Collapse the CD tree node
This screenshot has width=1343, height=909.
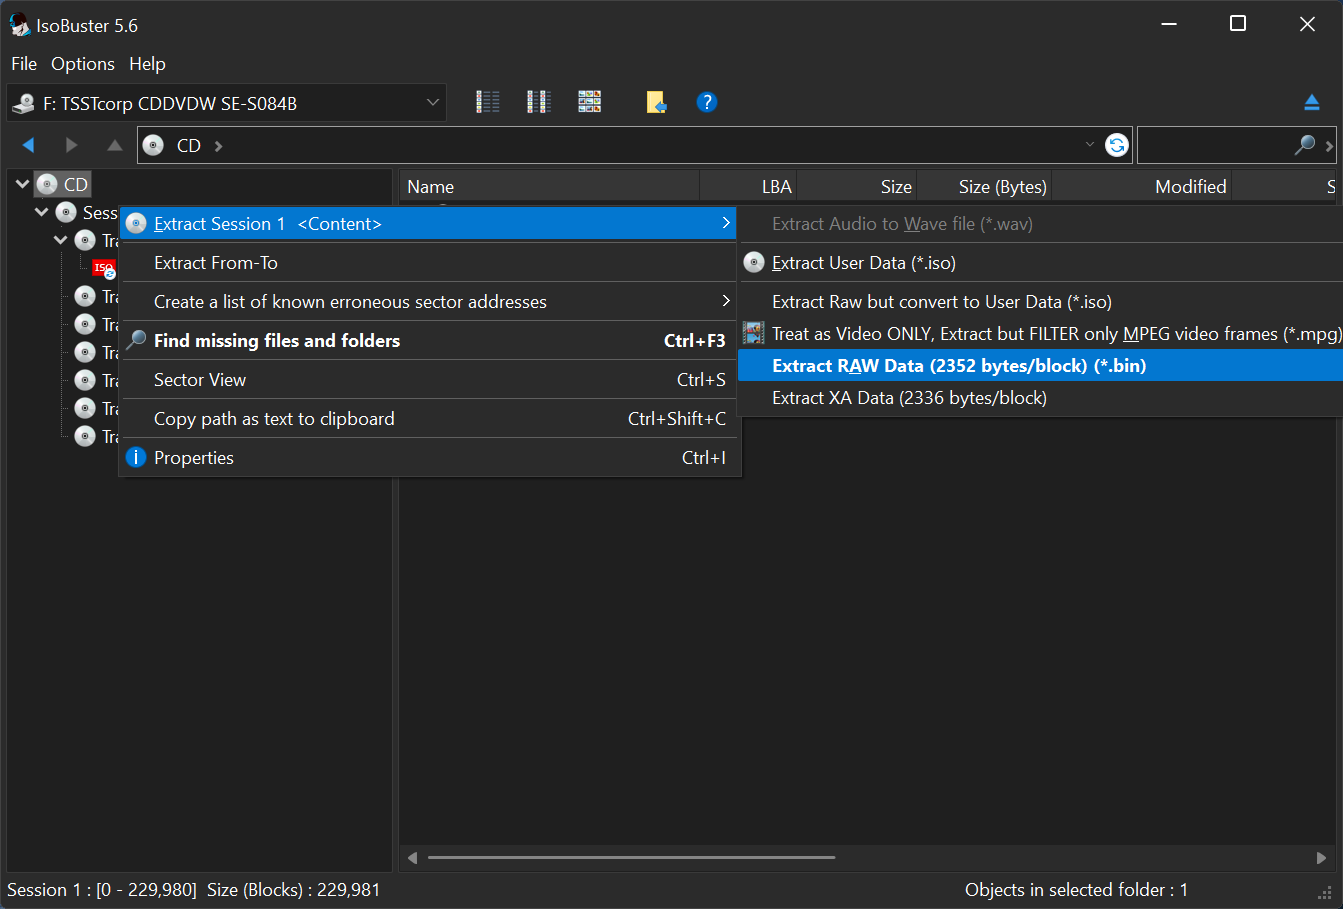[22, 184]
